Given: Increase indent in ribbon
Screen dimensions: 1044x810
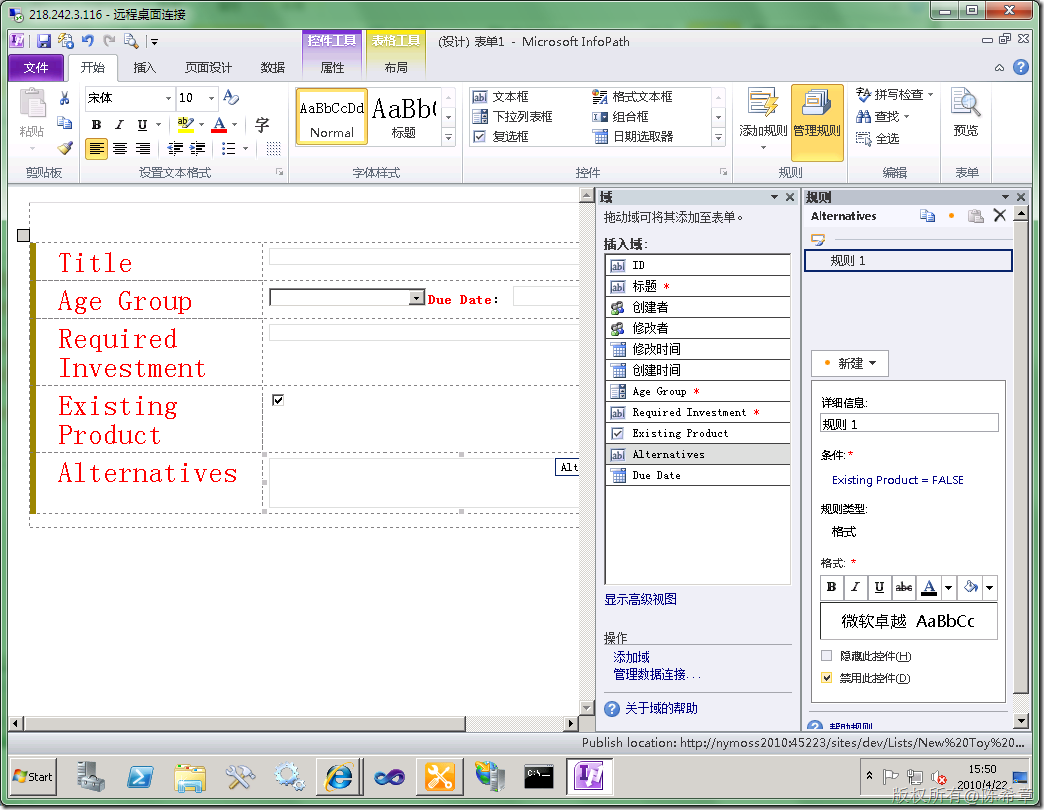Looking at the screenshot, I should 198,148.
